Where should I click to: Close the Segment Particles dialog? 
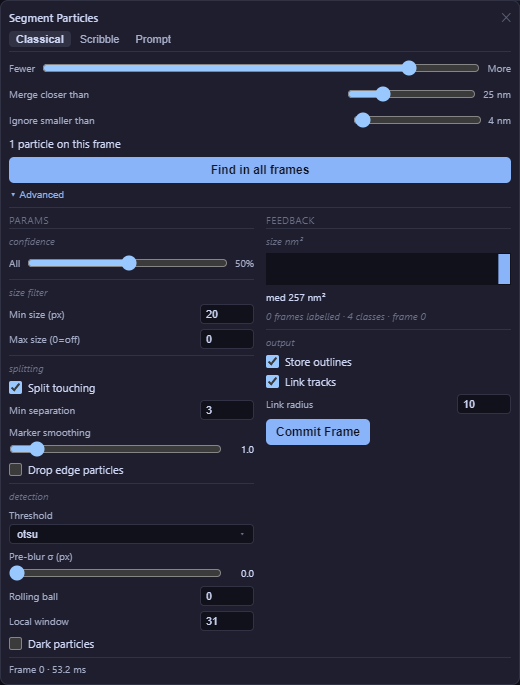[x=506, y=17]
